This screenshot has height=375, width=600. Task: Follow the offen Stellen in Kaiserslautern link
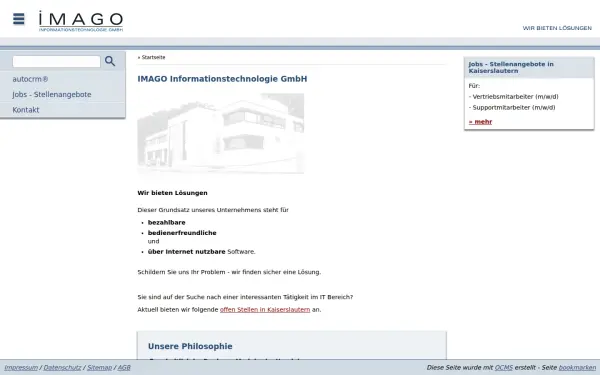[x=265, y=310]
